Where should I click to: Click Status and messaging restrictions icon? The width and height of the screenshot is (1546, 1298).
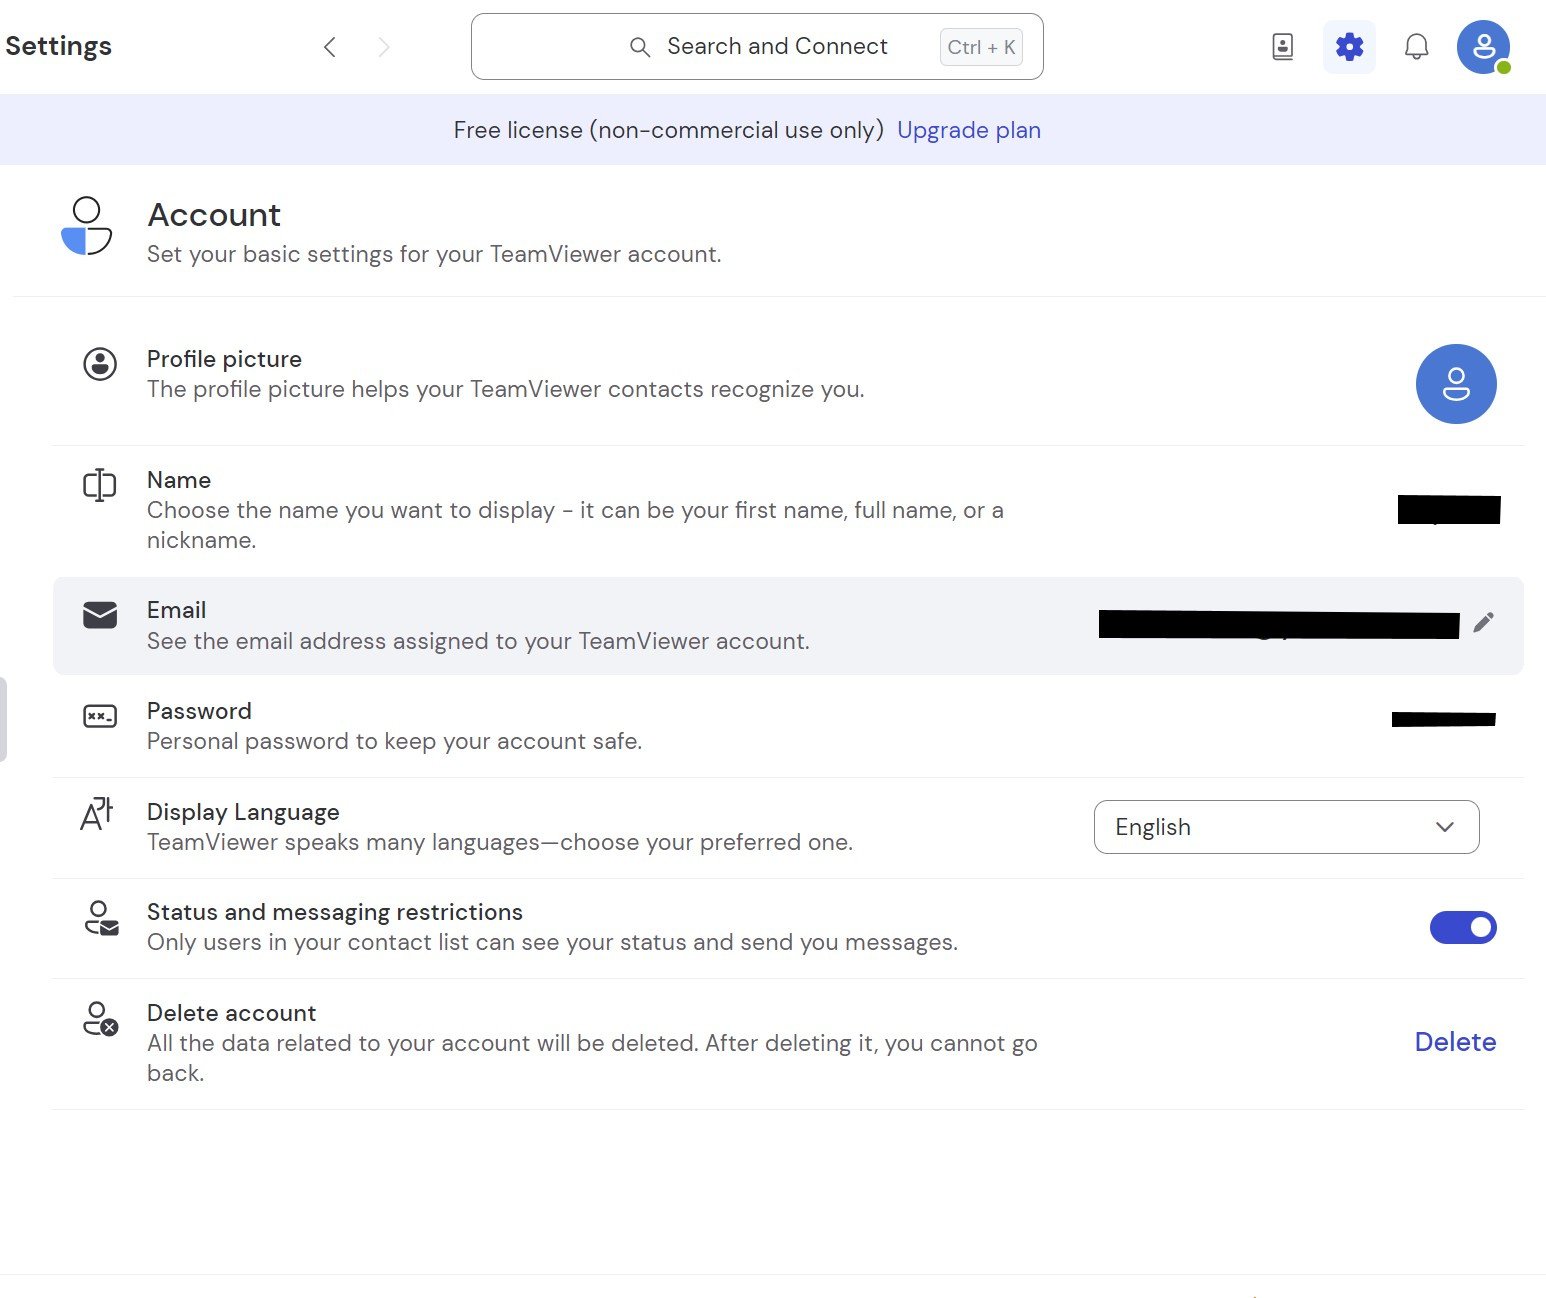click(x=101, y=918)
